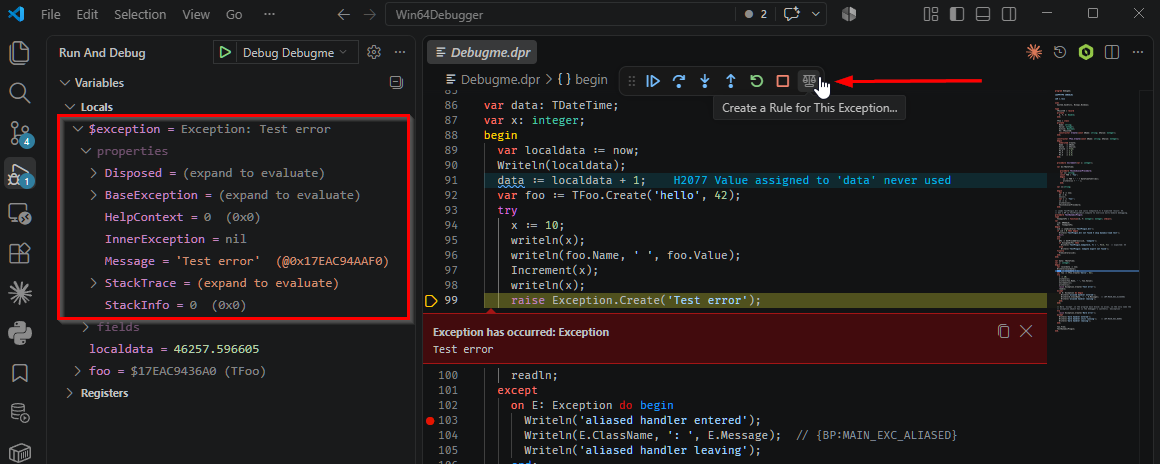1160x464 pixels.
Task: Toggle the breakpoint on line 103
Action: click(430, 420)
